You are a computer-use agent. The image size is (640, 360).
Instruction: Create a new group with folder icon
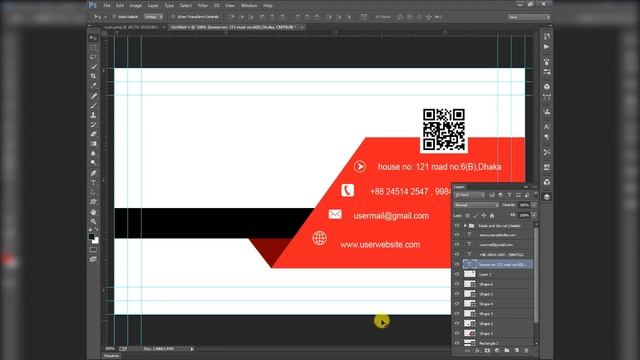tap(507, 351)
